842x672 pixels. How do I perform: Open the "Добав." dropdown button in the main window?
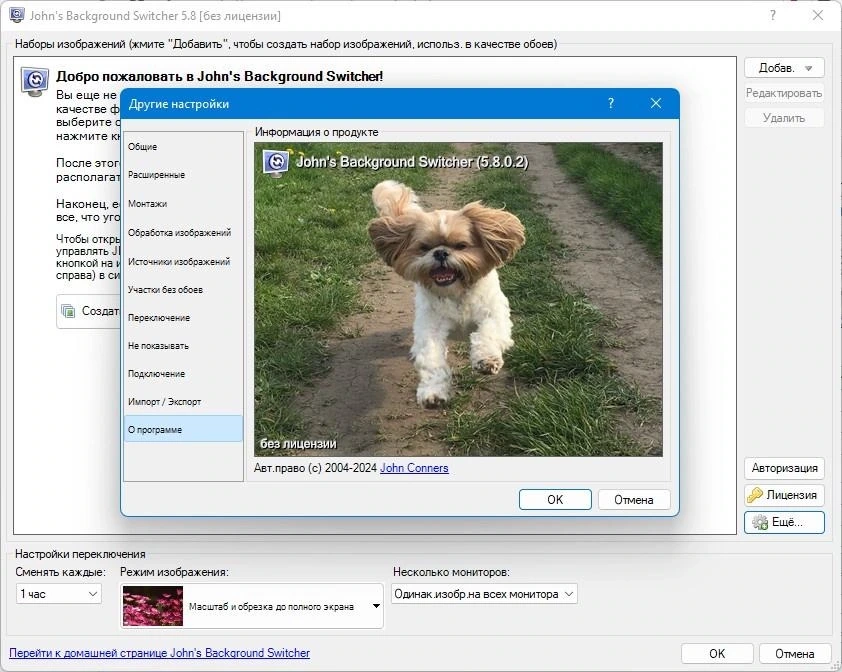[784, 68]
